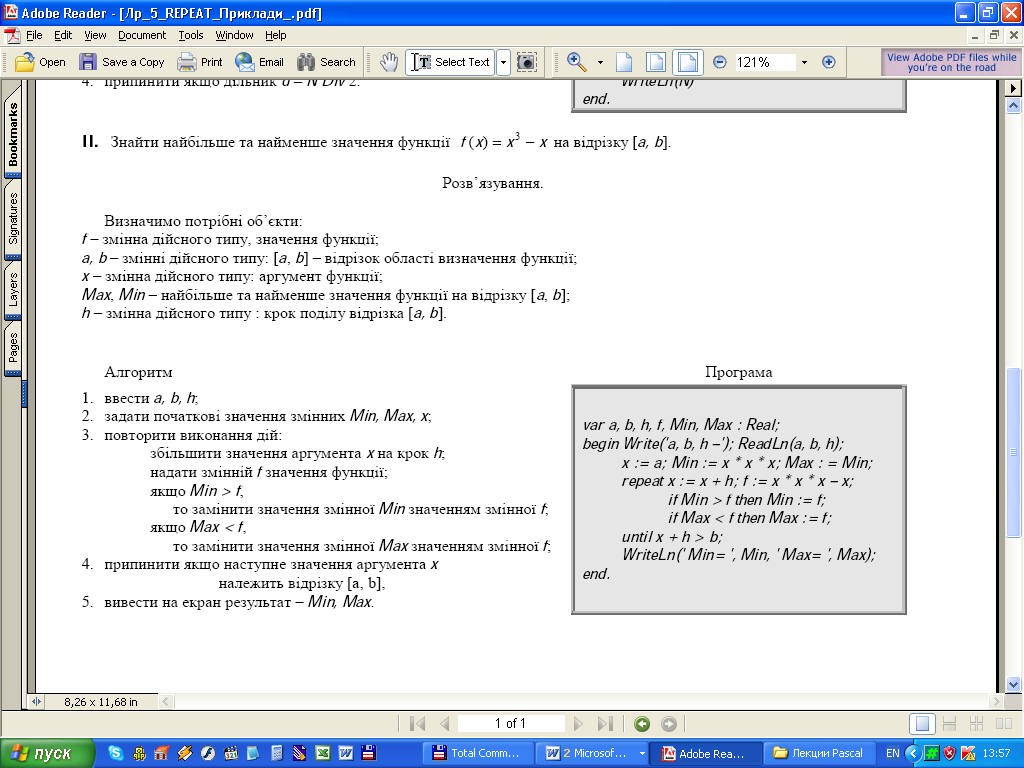The height and width of the screenshot is (768, 1024).
Task: Click the Email toolbar button
Action: (259, 62)
